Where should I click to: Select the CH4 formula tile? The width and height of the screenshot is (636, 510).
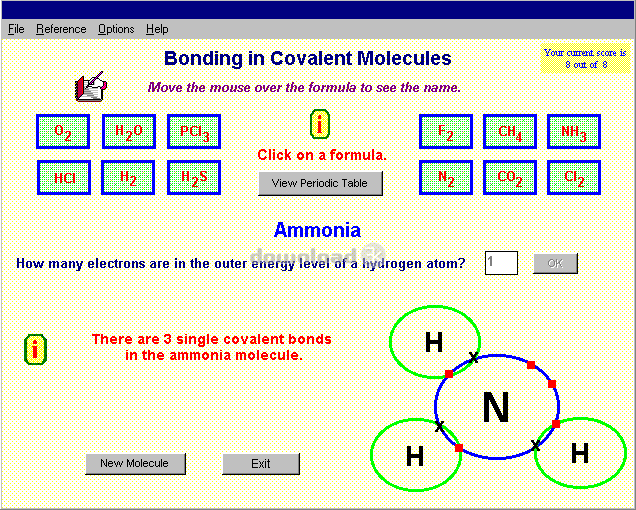point(510,131)
